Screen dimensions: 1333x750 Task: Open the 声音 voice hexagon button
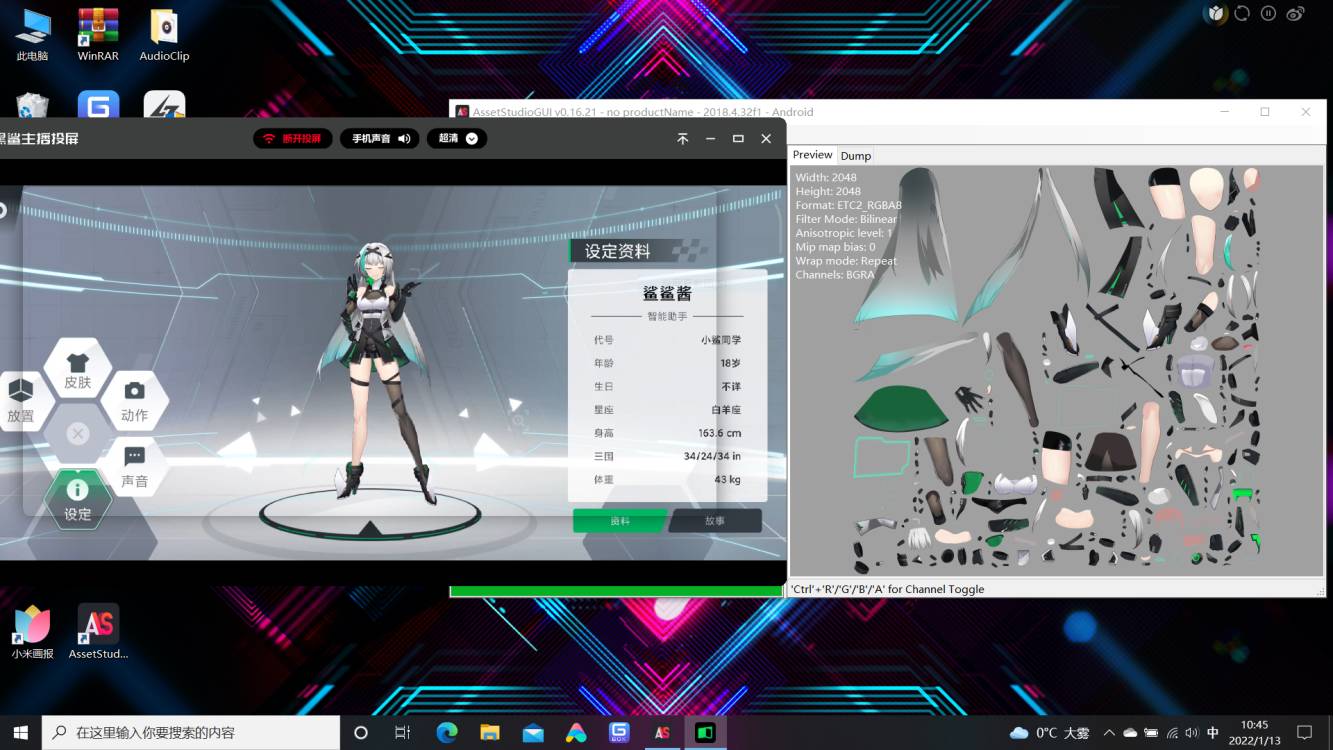point(134,467)
